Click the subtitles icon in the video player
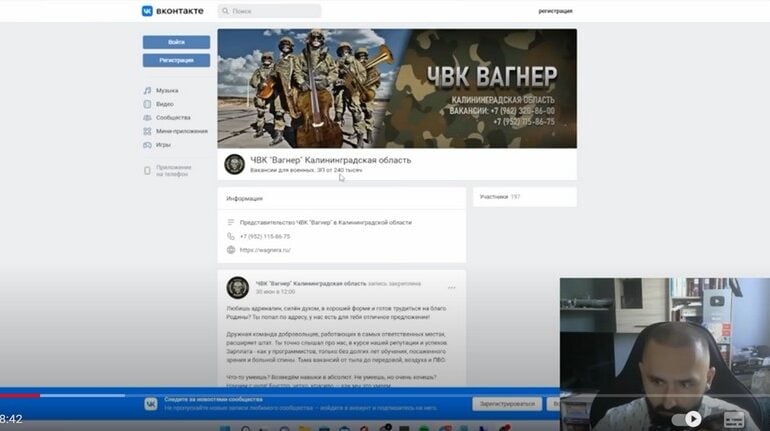 tap(734, 420)
